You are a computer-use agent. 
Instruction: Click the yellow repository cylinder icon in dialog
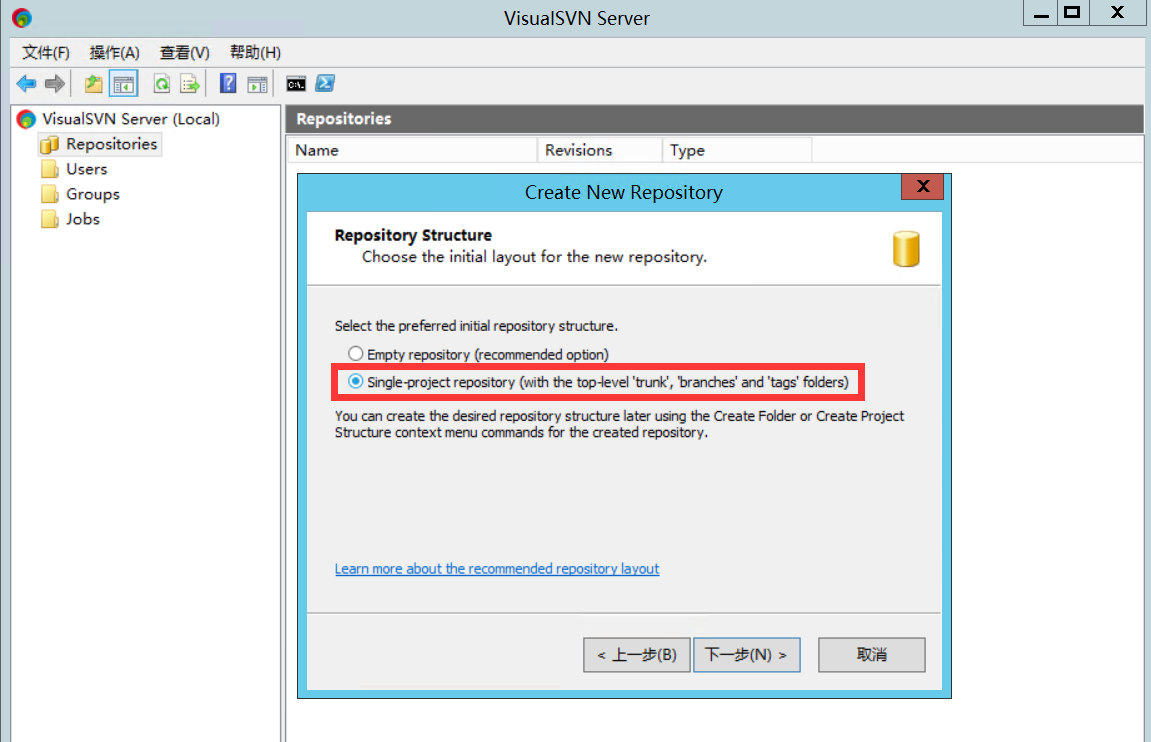906,249
